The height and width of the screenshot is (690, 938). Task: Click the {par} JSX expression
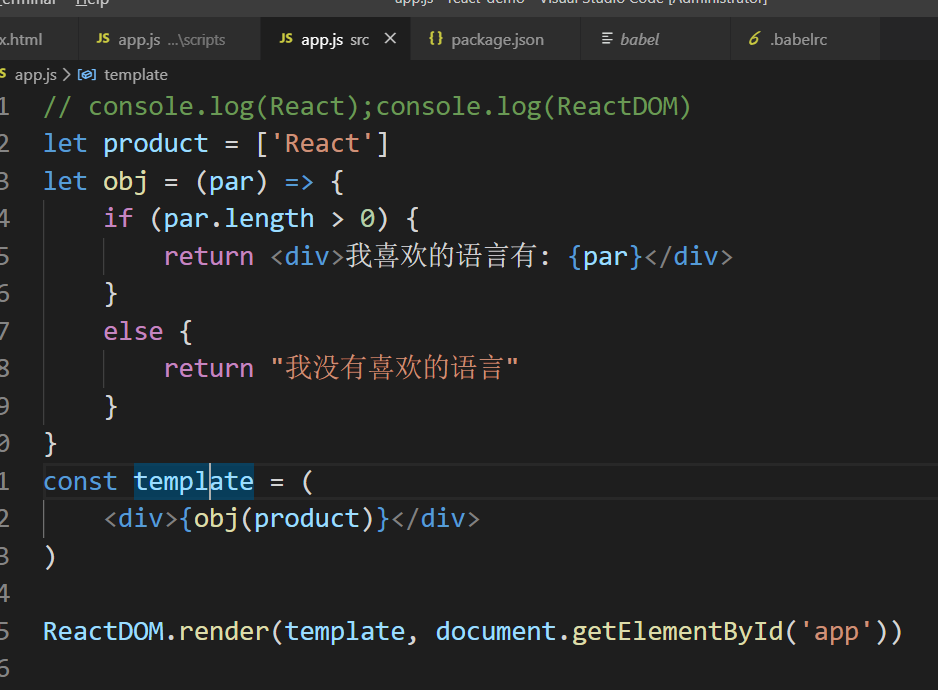(605, 257)
